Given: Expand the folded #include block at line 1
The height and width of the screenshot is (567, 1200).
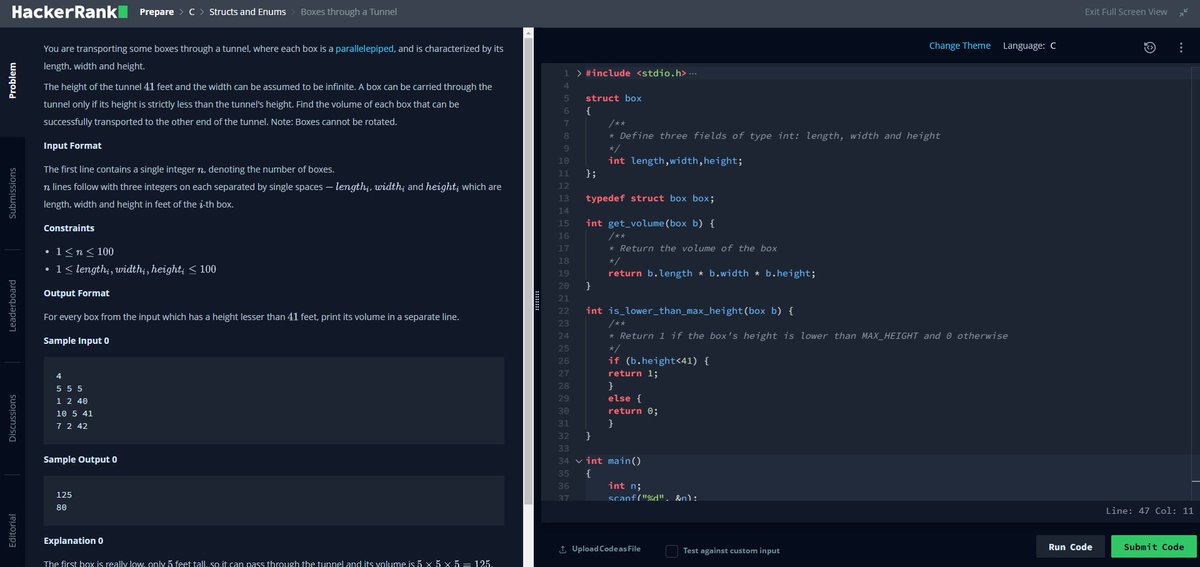Looking at the screenshot, I should coord(578,74).
